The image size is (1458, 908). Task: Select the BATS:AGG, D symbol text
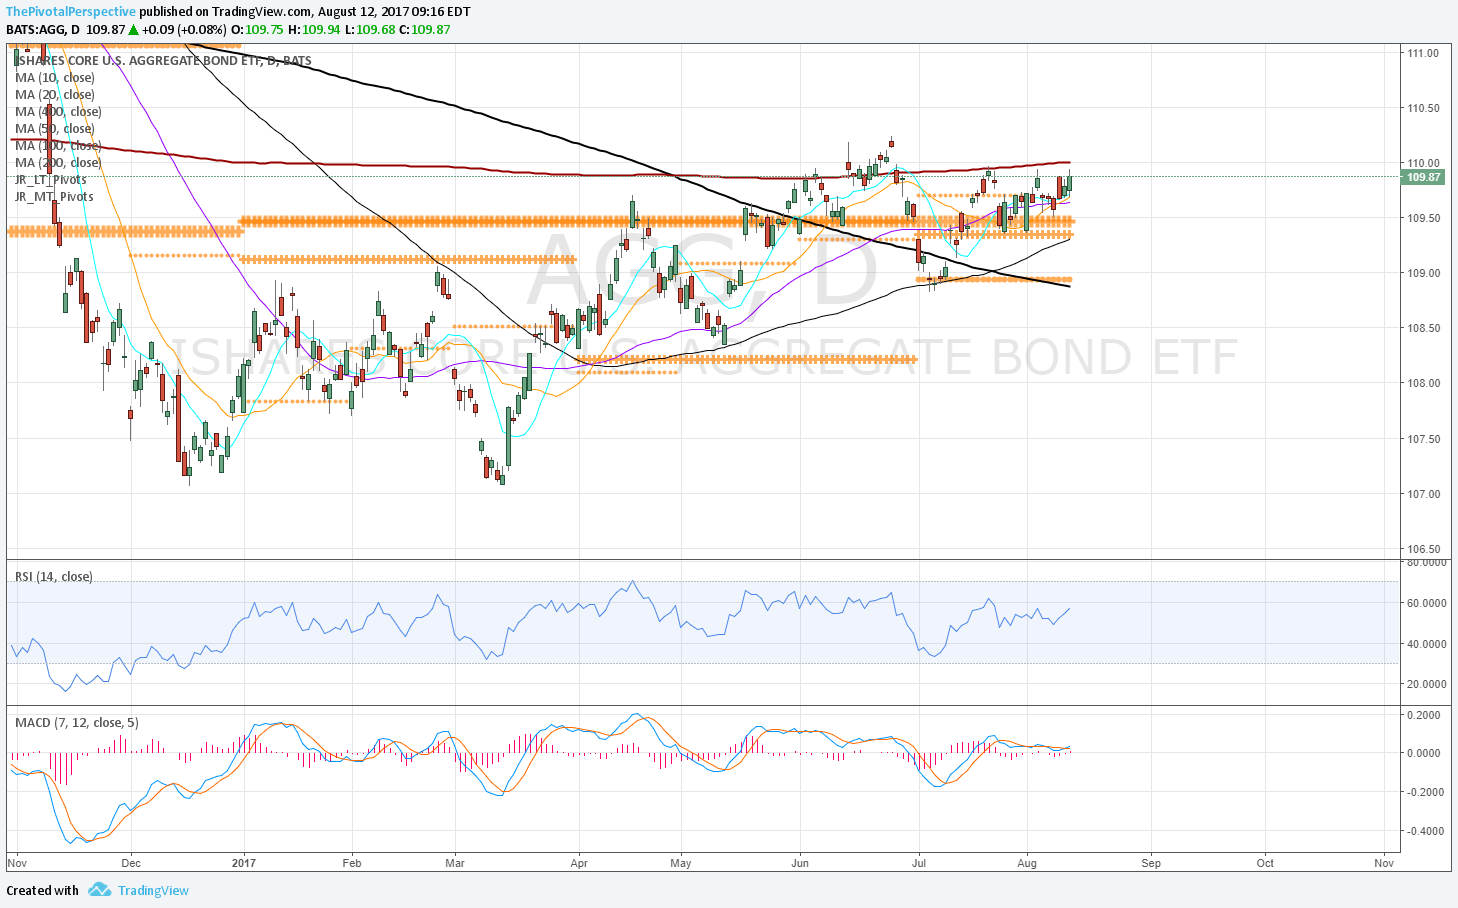[43, 30]
